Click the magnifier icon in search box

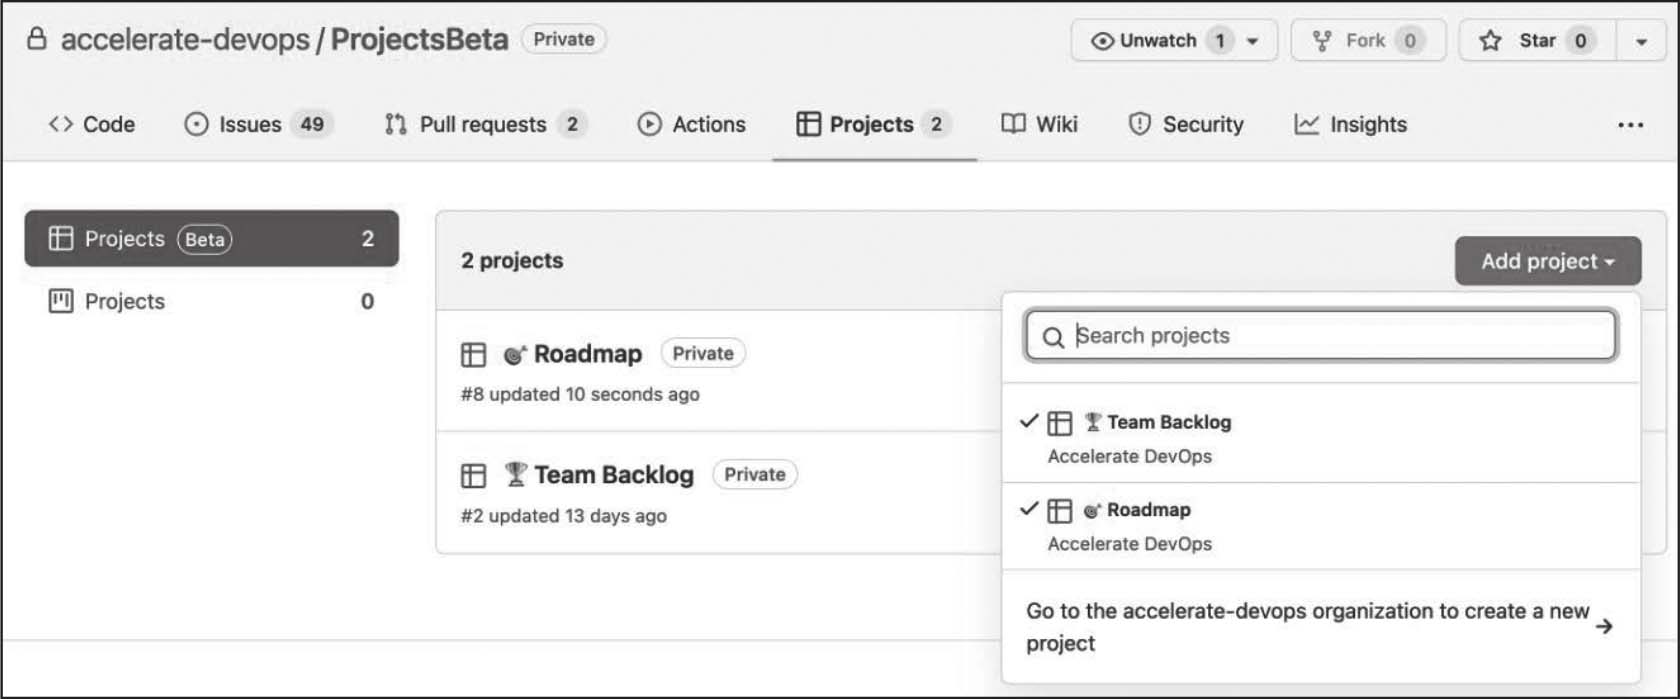1052,337
